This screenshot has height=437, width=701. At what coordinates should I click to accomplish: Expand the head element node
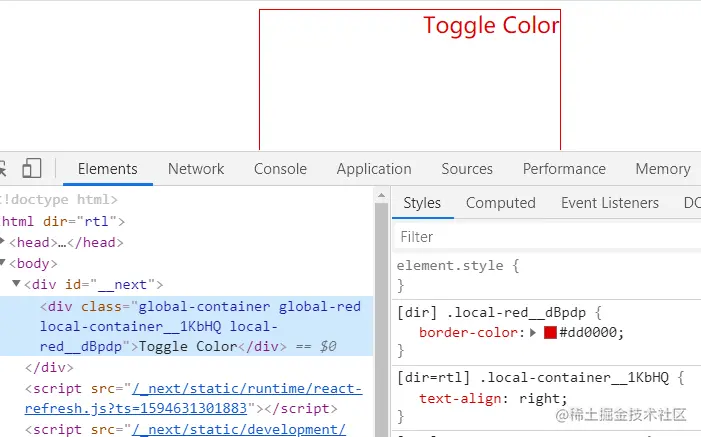[x=2, y=242]
